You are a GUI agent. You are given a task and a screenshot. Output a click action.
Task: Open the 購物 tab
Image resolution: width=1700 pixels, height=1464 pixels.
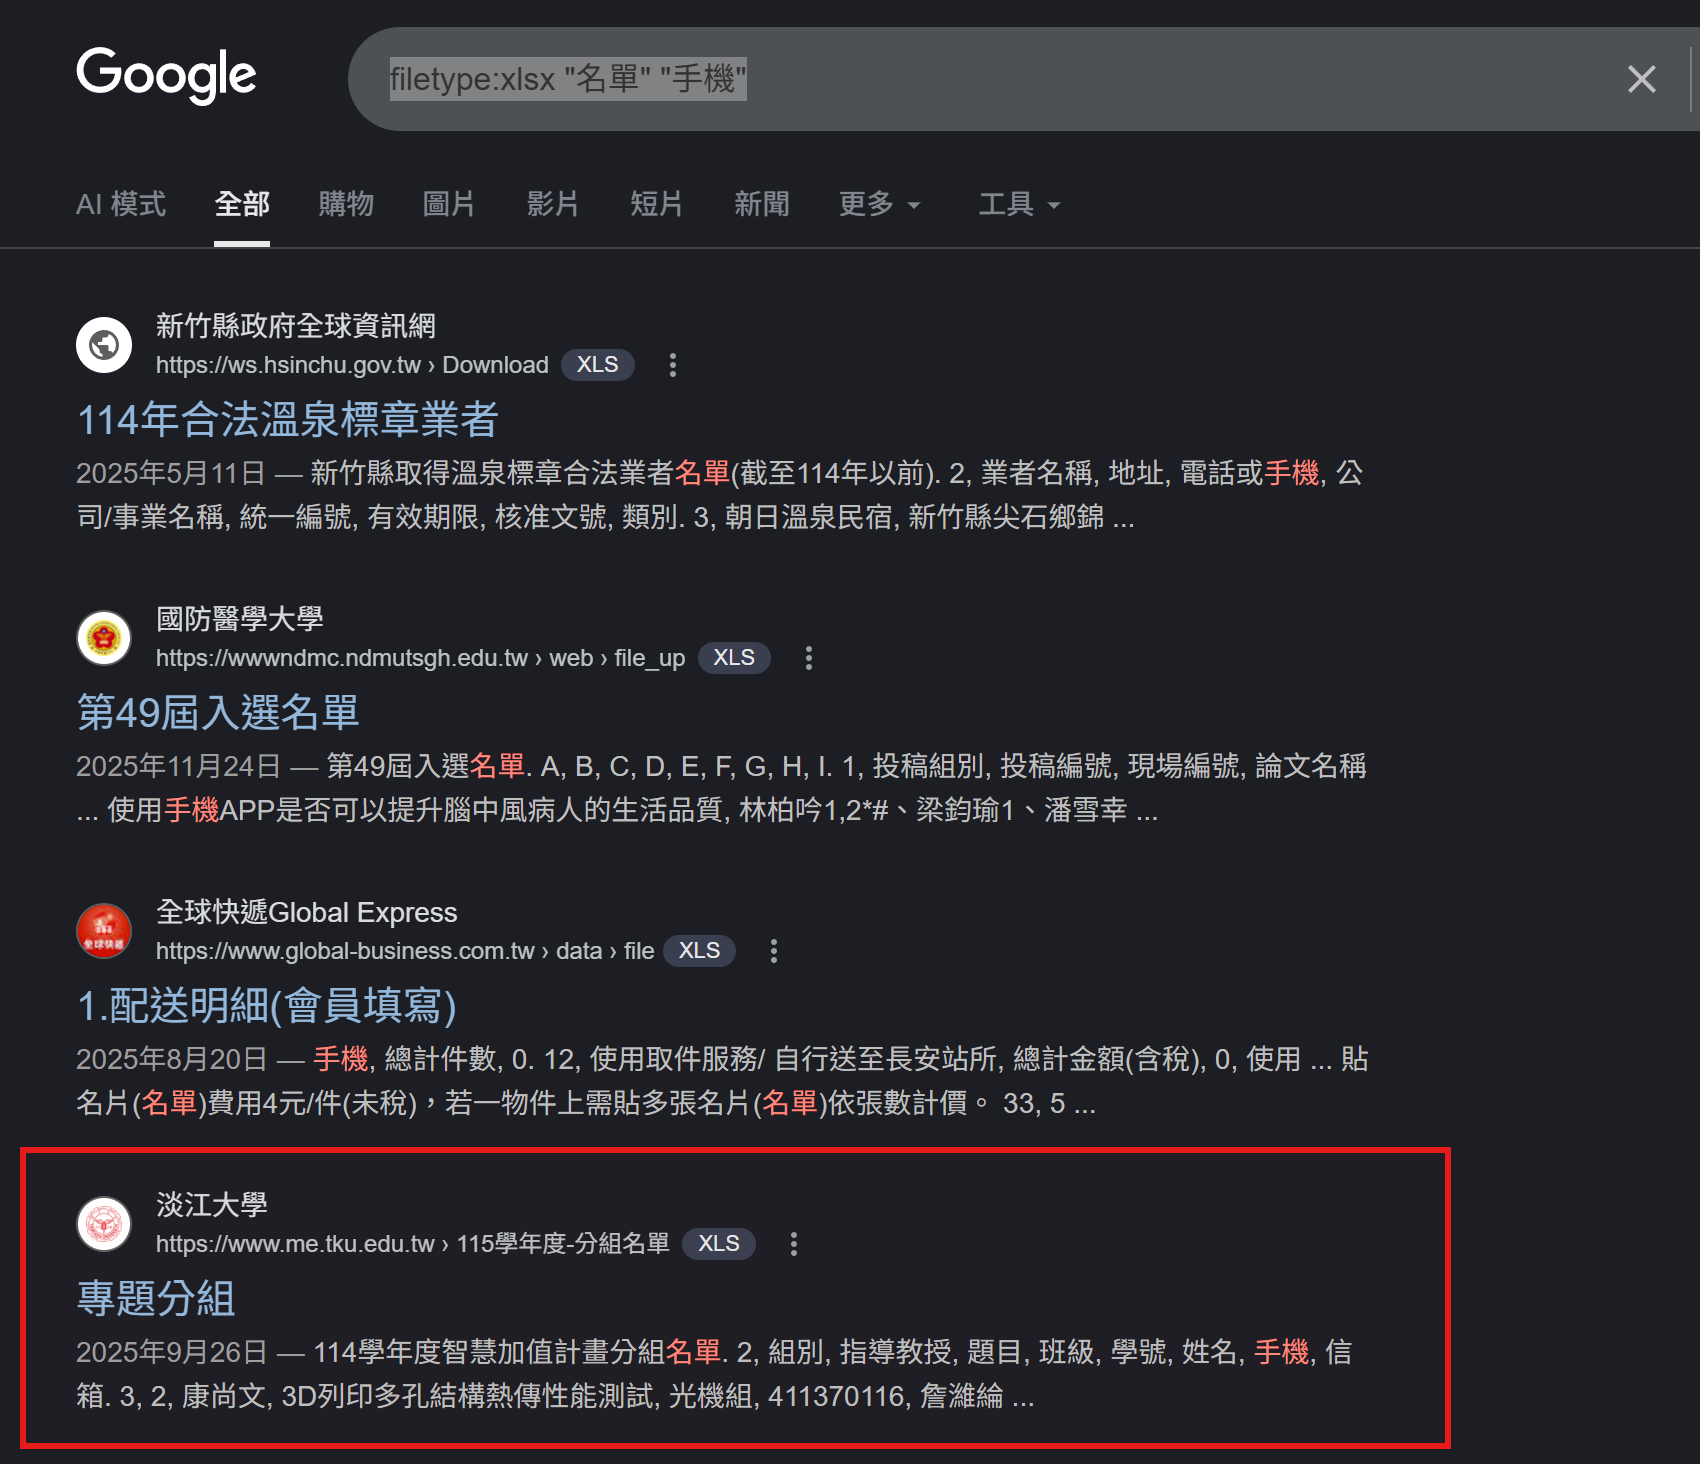point(346,204)
